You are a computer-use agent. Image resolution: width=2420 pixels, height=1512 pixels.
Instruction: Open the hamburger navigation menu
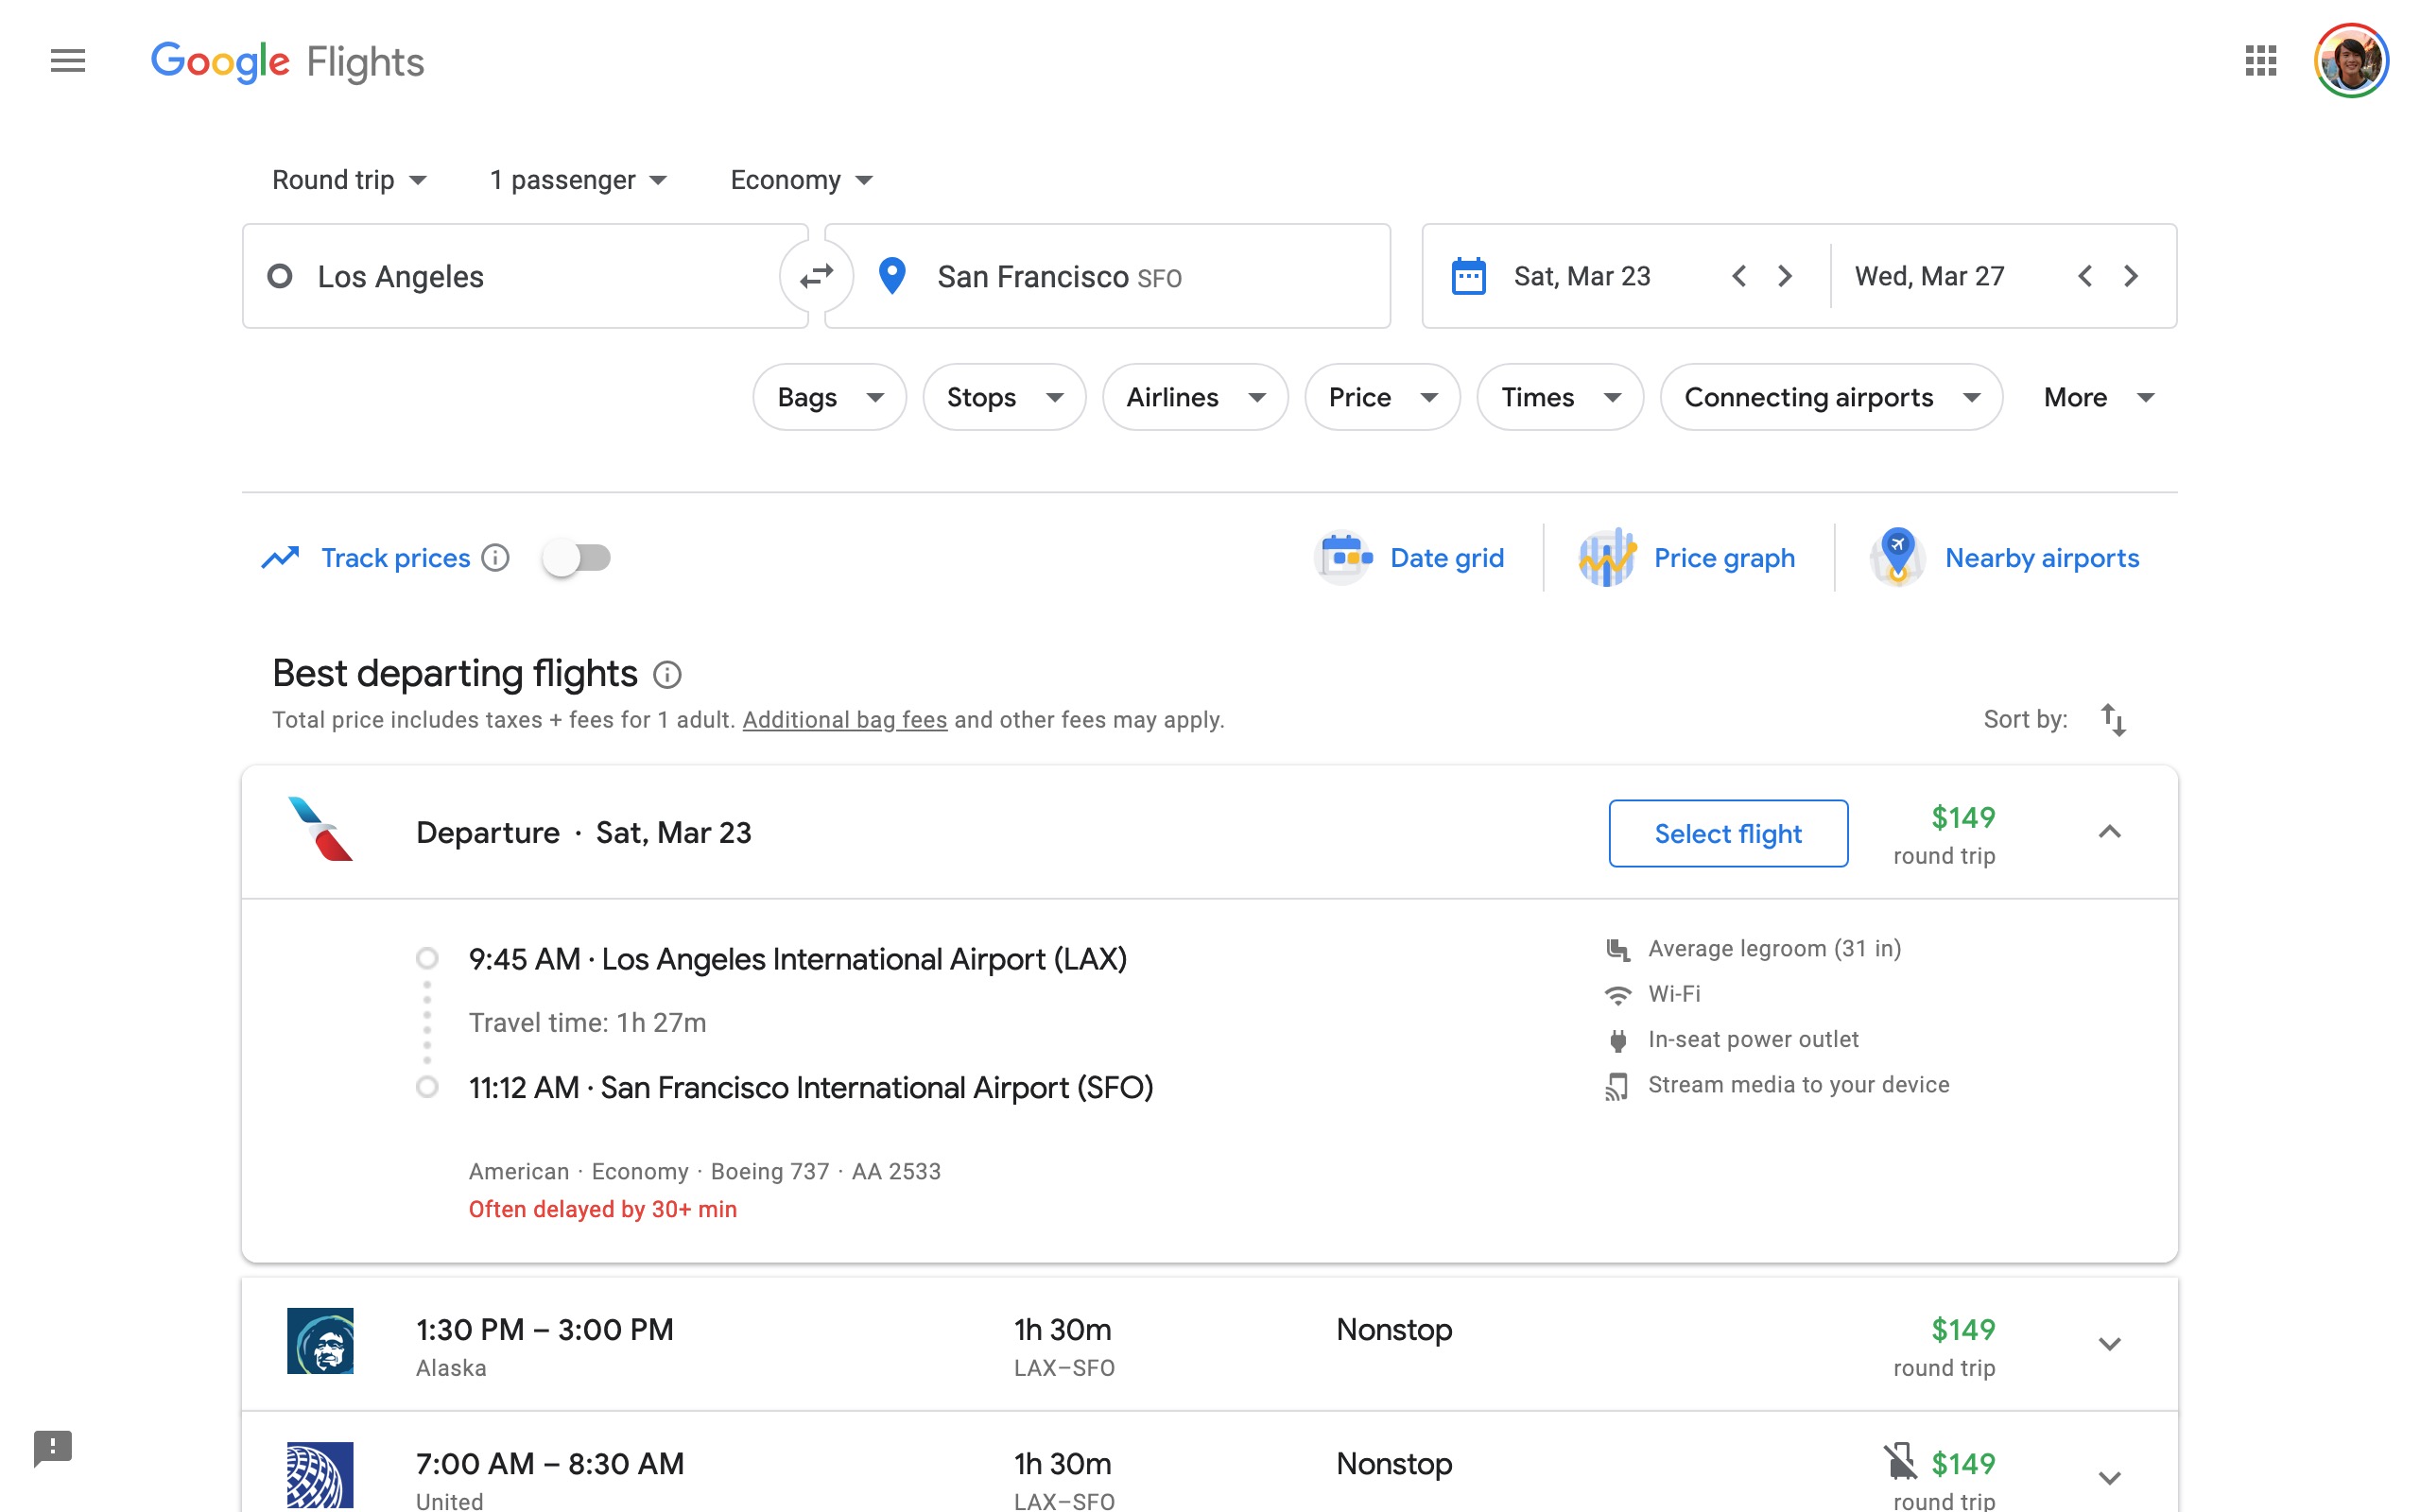point(68,61)
